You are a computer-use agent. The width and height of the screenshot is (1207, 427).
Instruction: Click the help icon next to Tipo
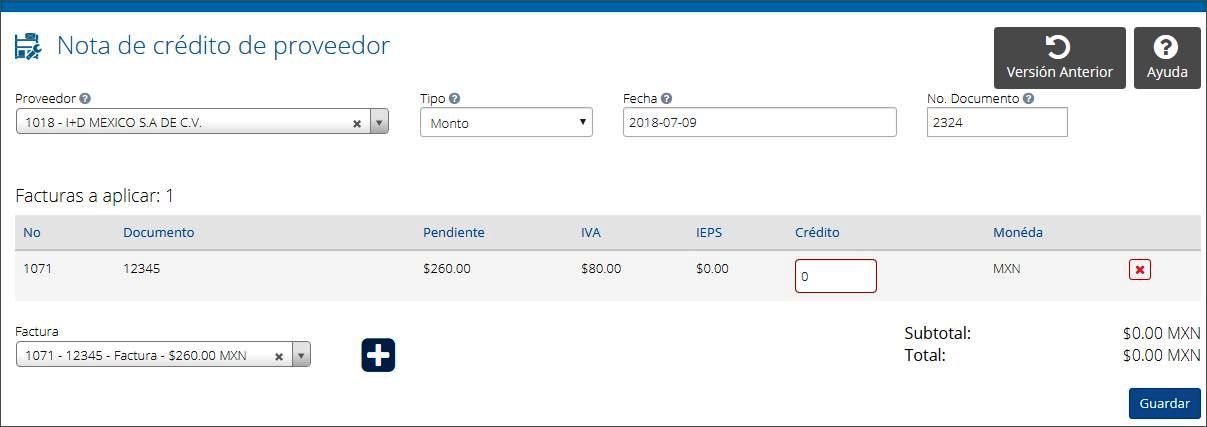(455, 99)
